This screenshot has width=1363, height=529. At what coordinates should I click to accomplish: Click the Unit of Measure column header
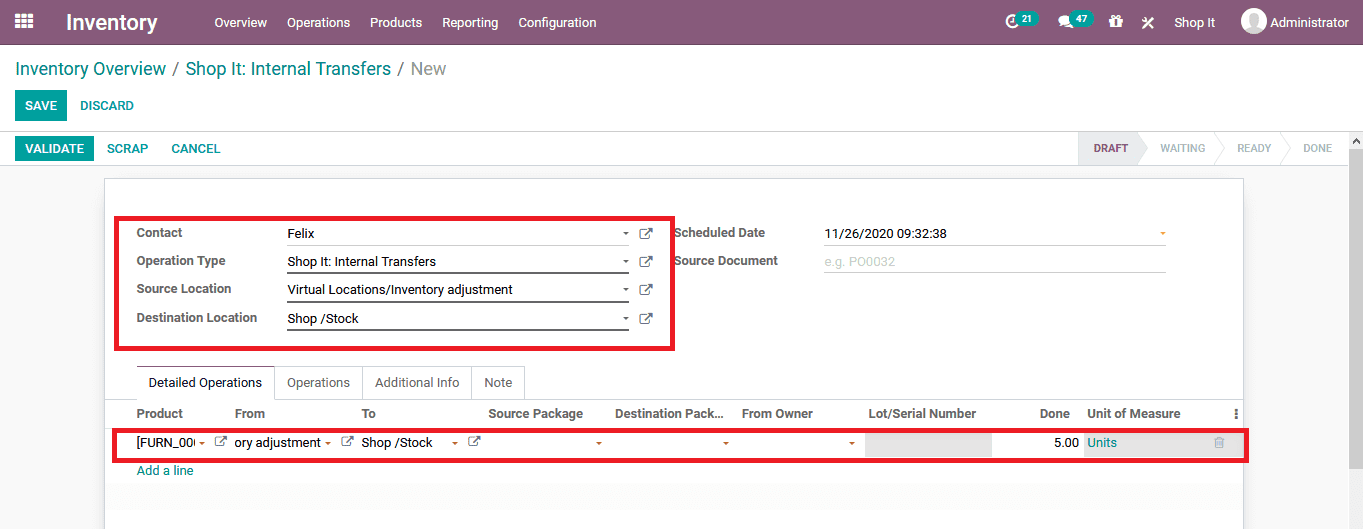click(x=1134, y=414)
